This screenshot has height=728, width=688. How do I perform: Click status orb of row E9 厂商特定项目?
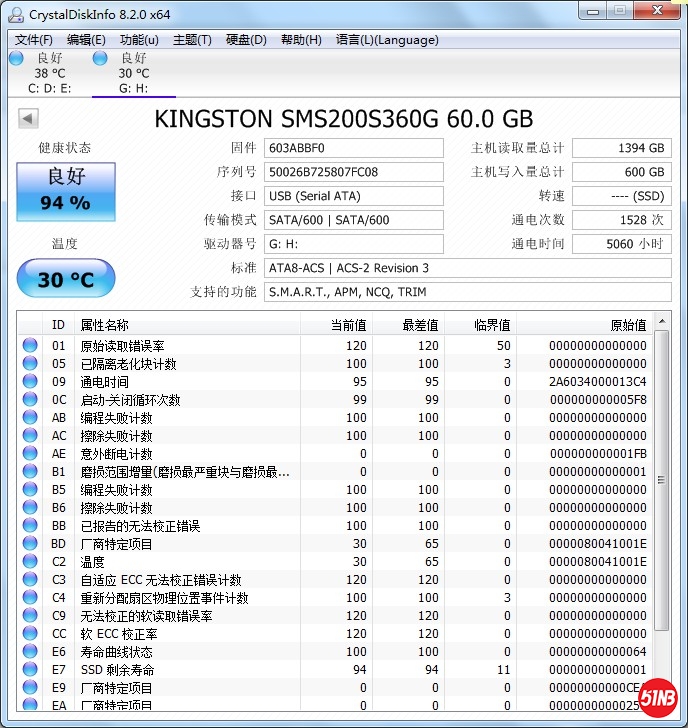[30, 688]
